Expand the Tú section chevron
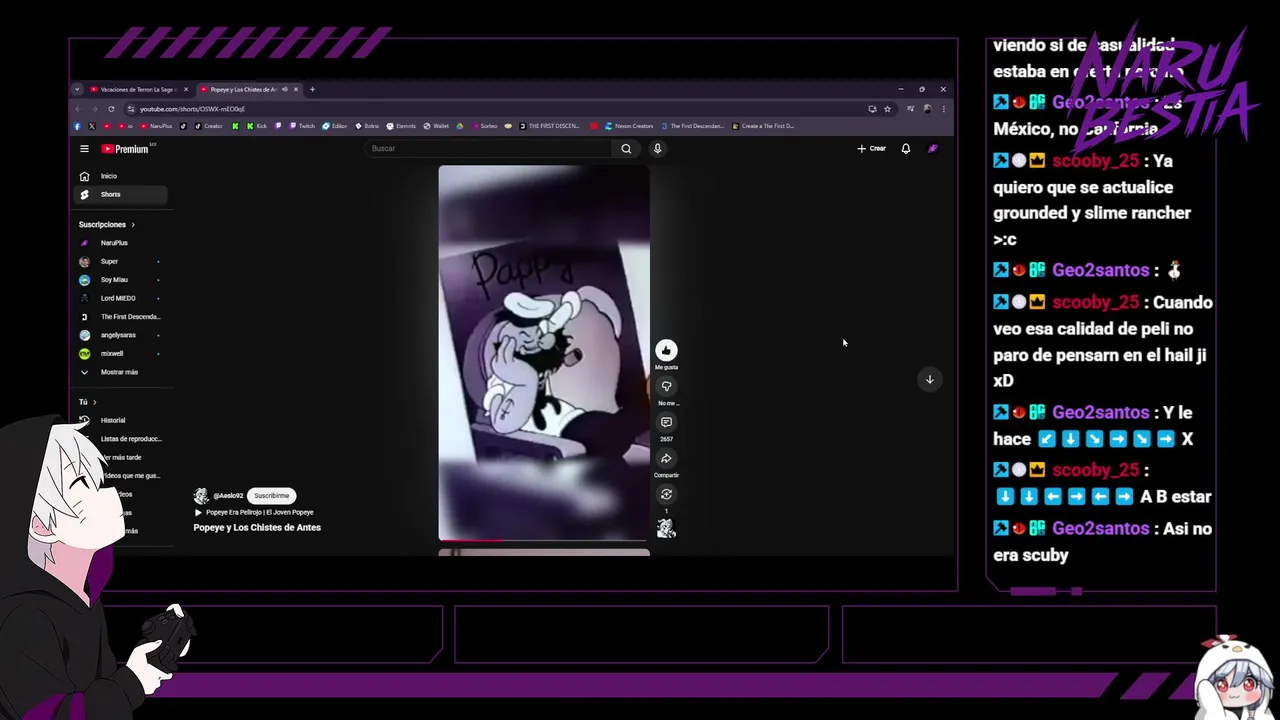The height and width of the screenshot is (720, 1280). (94, 402)
